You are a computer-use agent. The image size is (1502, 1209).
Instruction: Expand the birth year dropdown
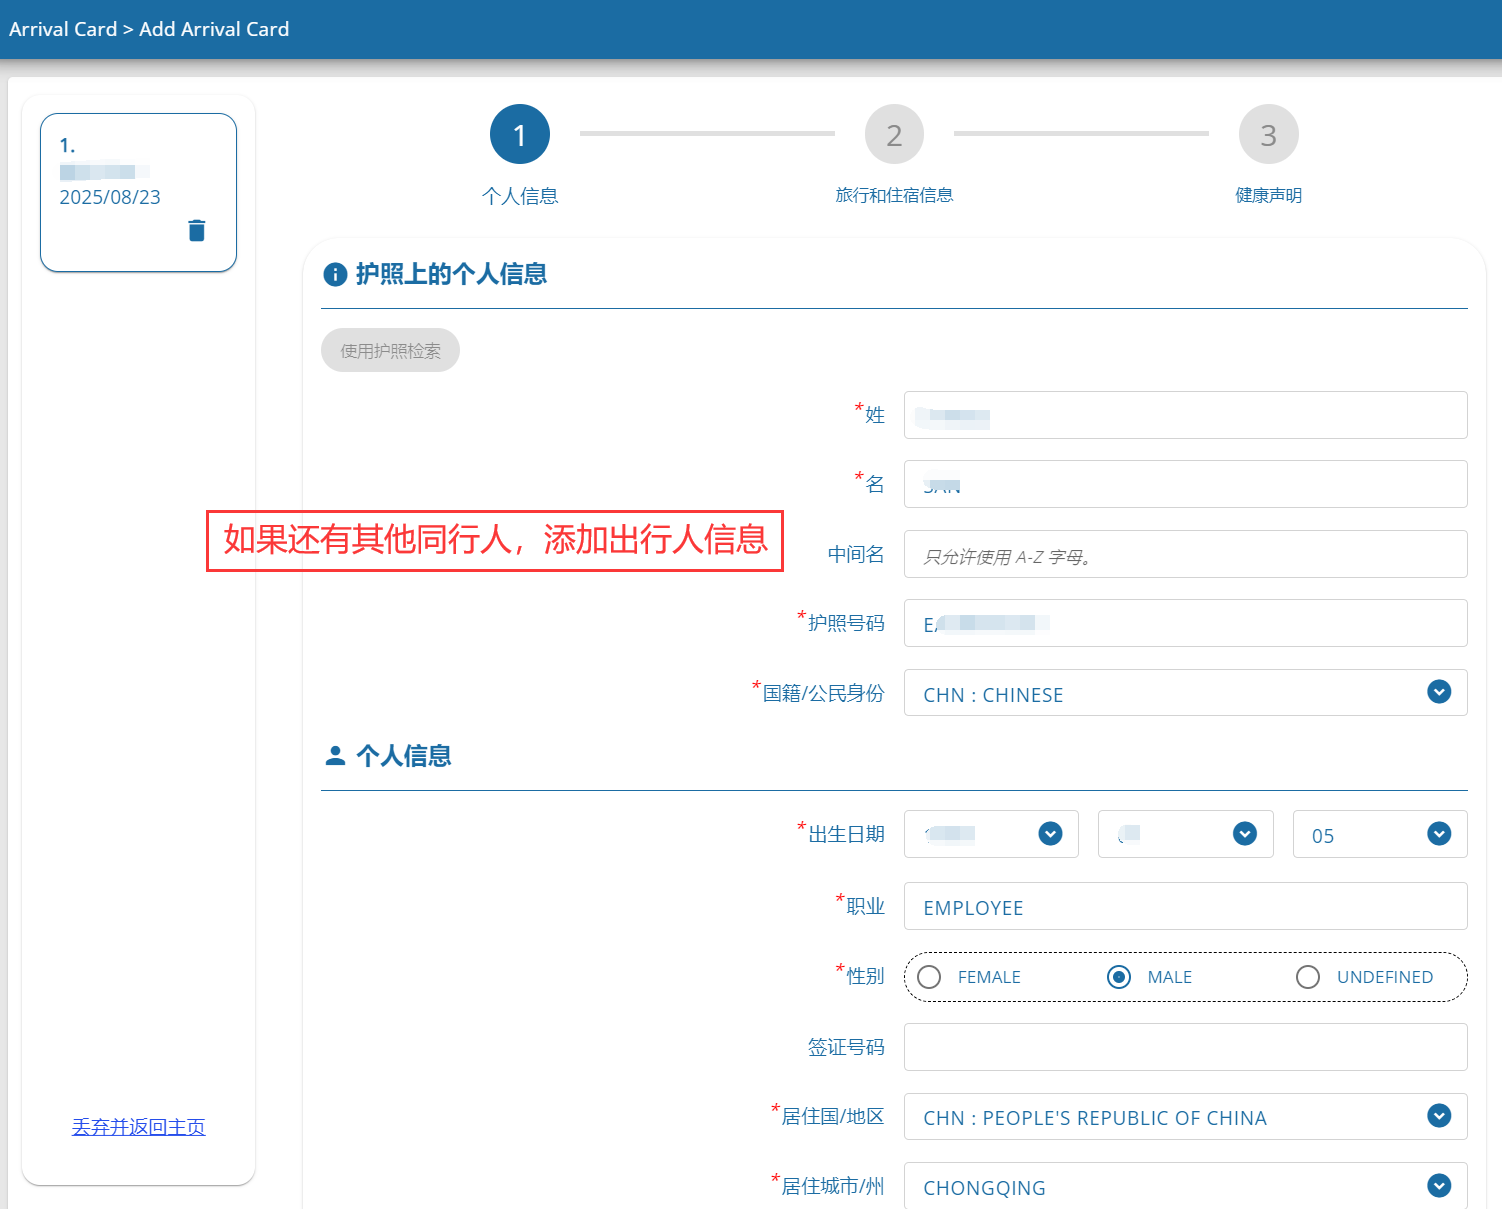click(x=1051, y=833)
